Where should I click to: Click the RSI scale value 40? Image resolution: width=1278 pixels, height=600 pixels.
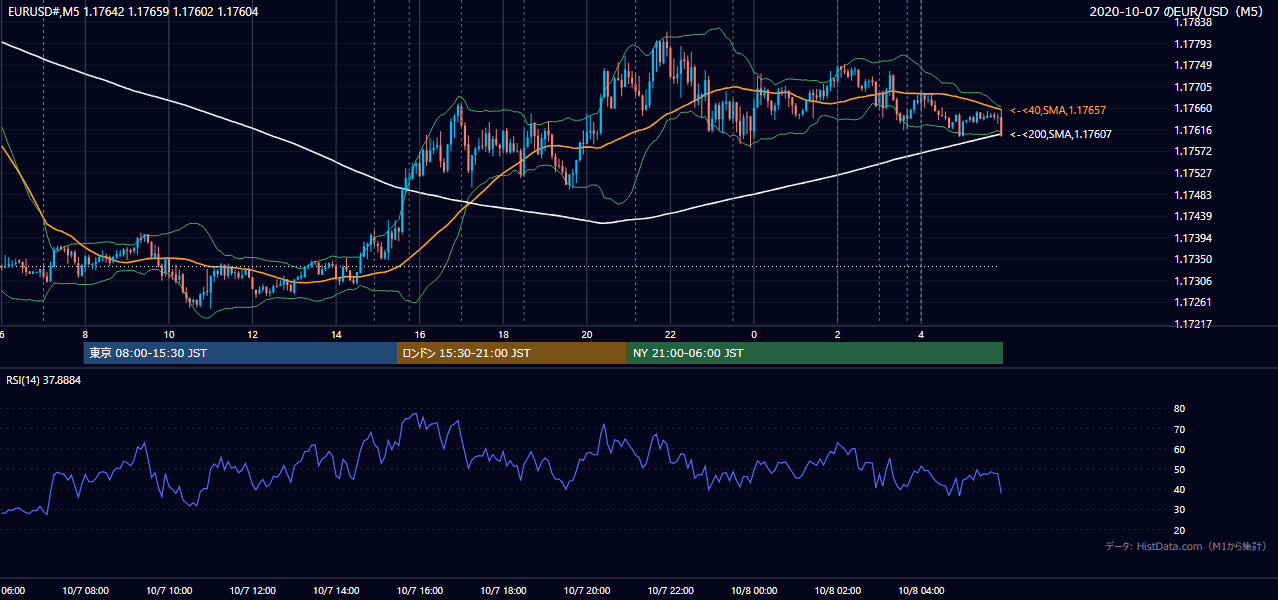pos(1179,489)
